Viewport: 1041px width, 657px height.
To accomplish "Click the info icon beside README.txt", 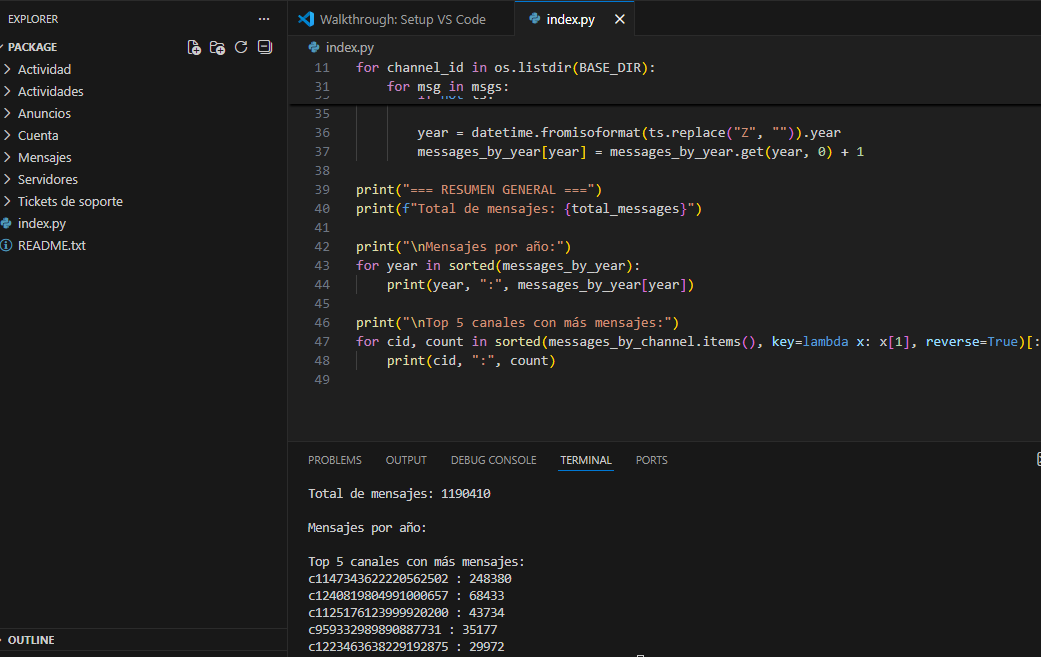I will click(9, 245).
